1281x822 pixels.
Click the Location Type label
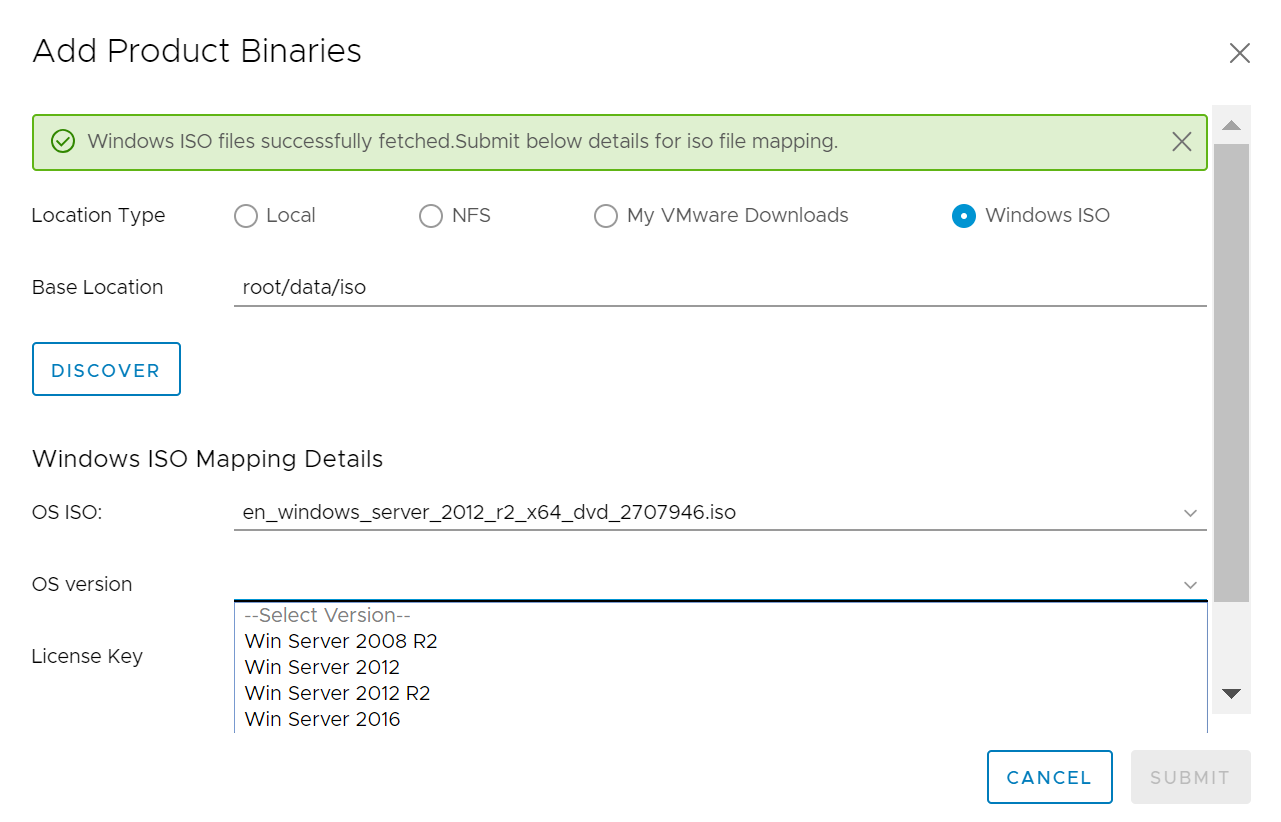98,216
